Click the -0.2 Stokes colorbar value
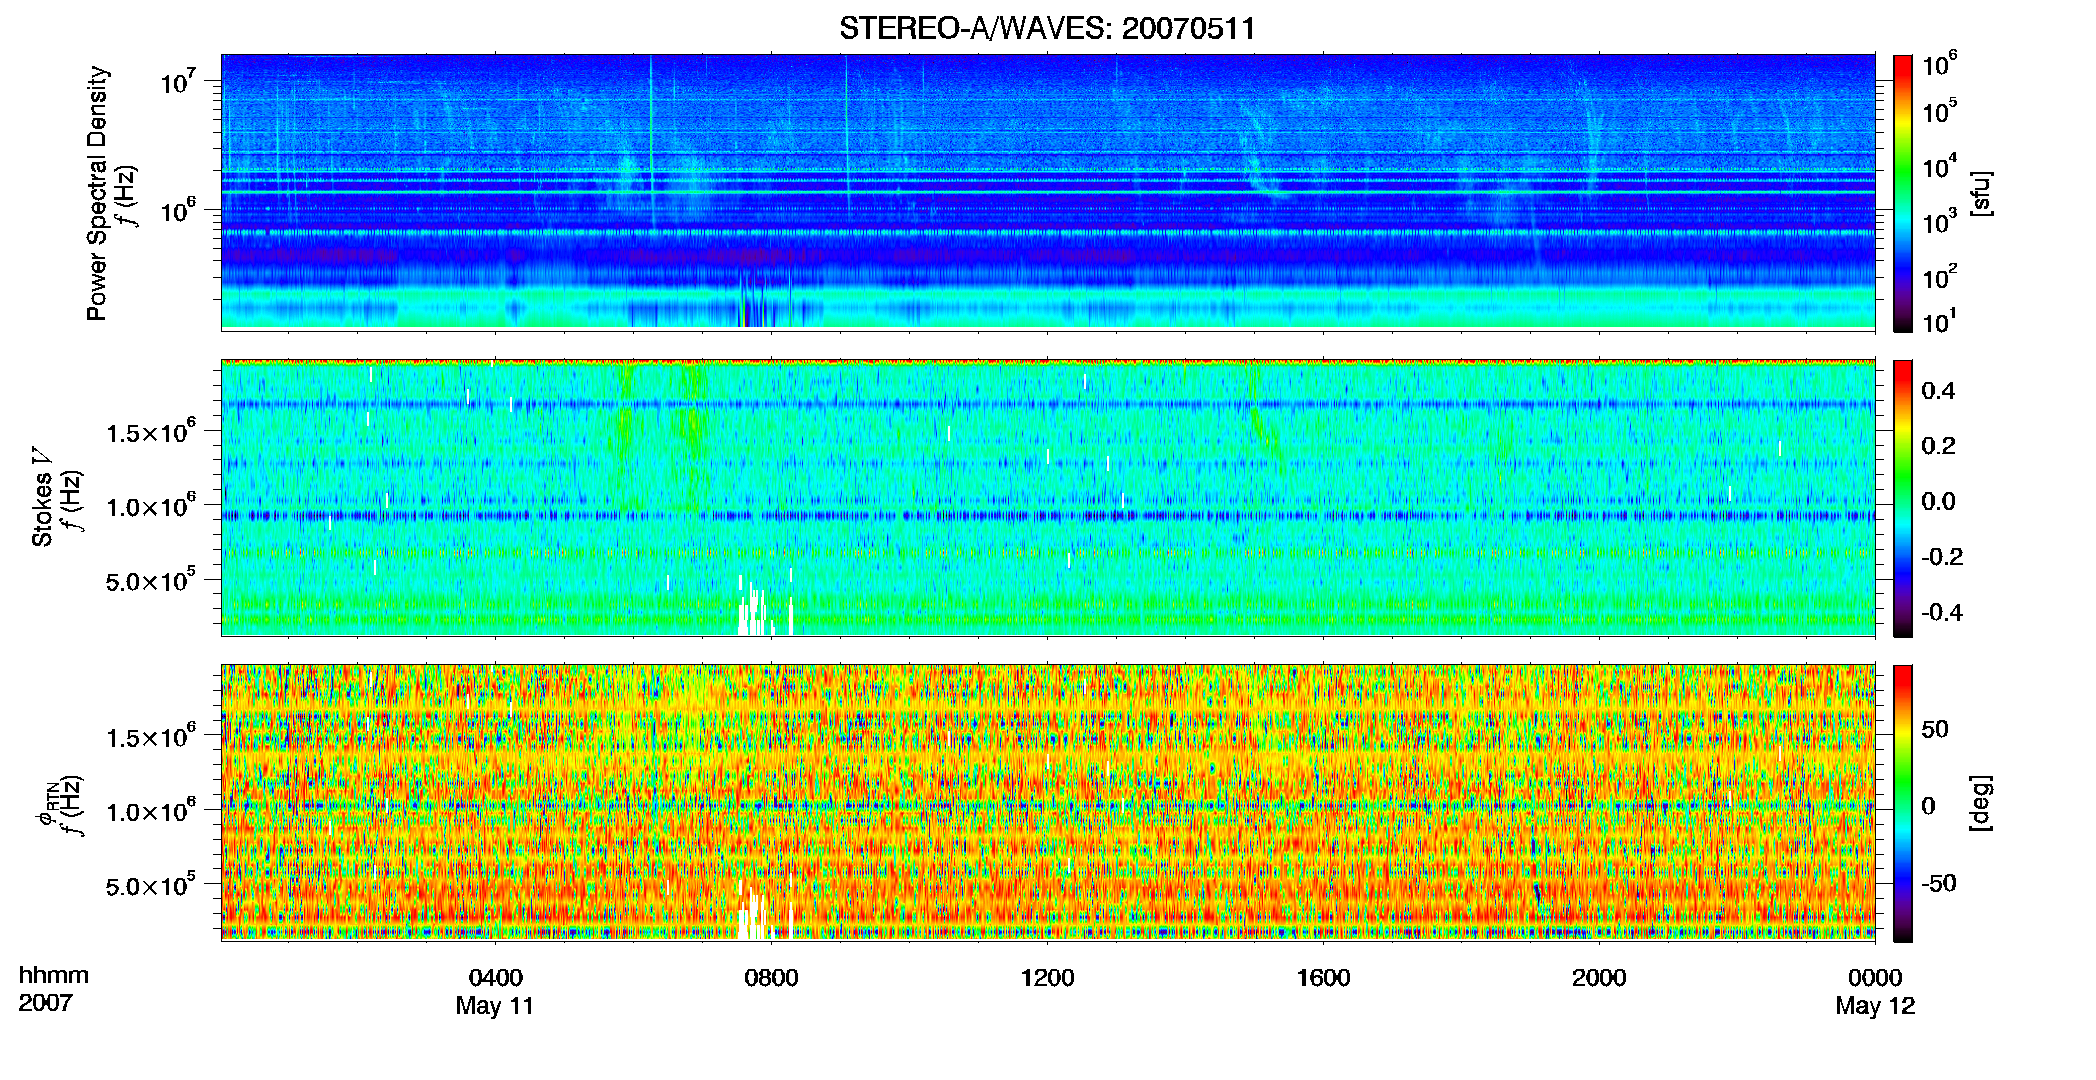Image resolution: width=2096 pixels, height=1080 pixels. (x=1942, y=557)
